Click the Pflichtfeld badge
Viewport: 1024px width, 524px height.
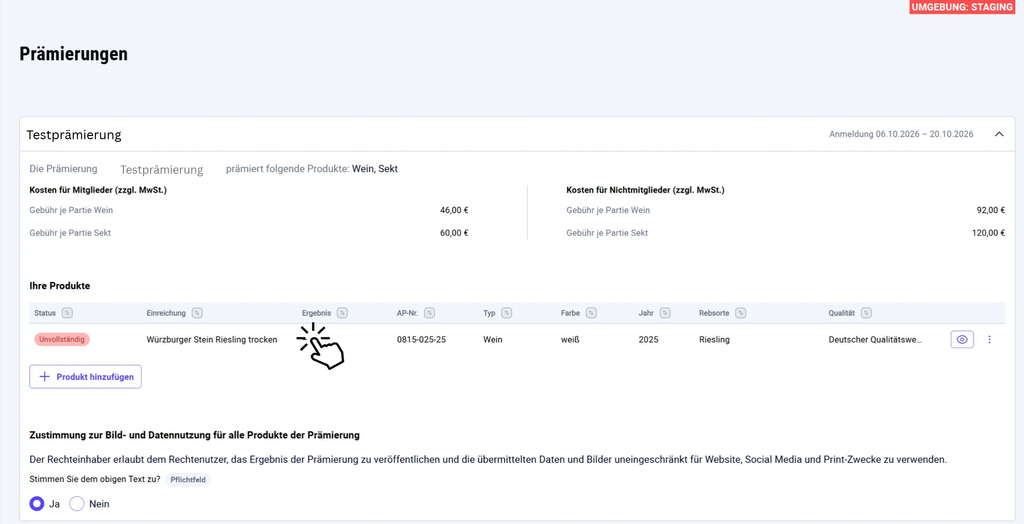(188, 479)
